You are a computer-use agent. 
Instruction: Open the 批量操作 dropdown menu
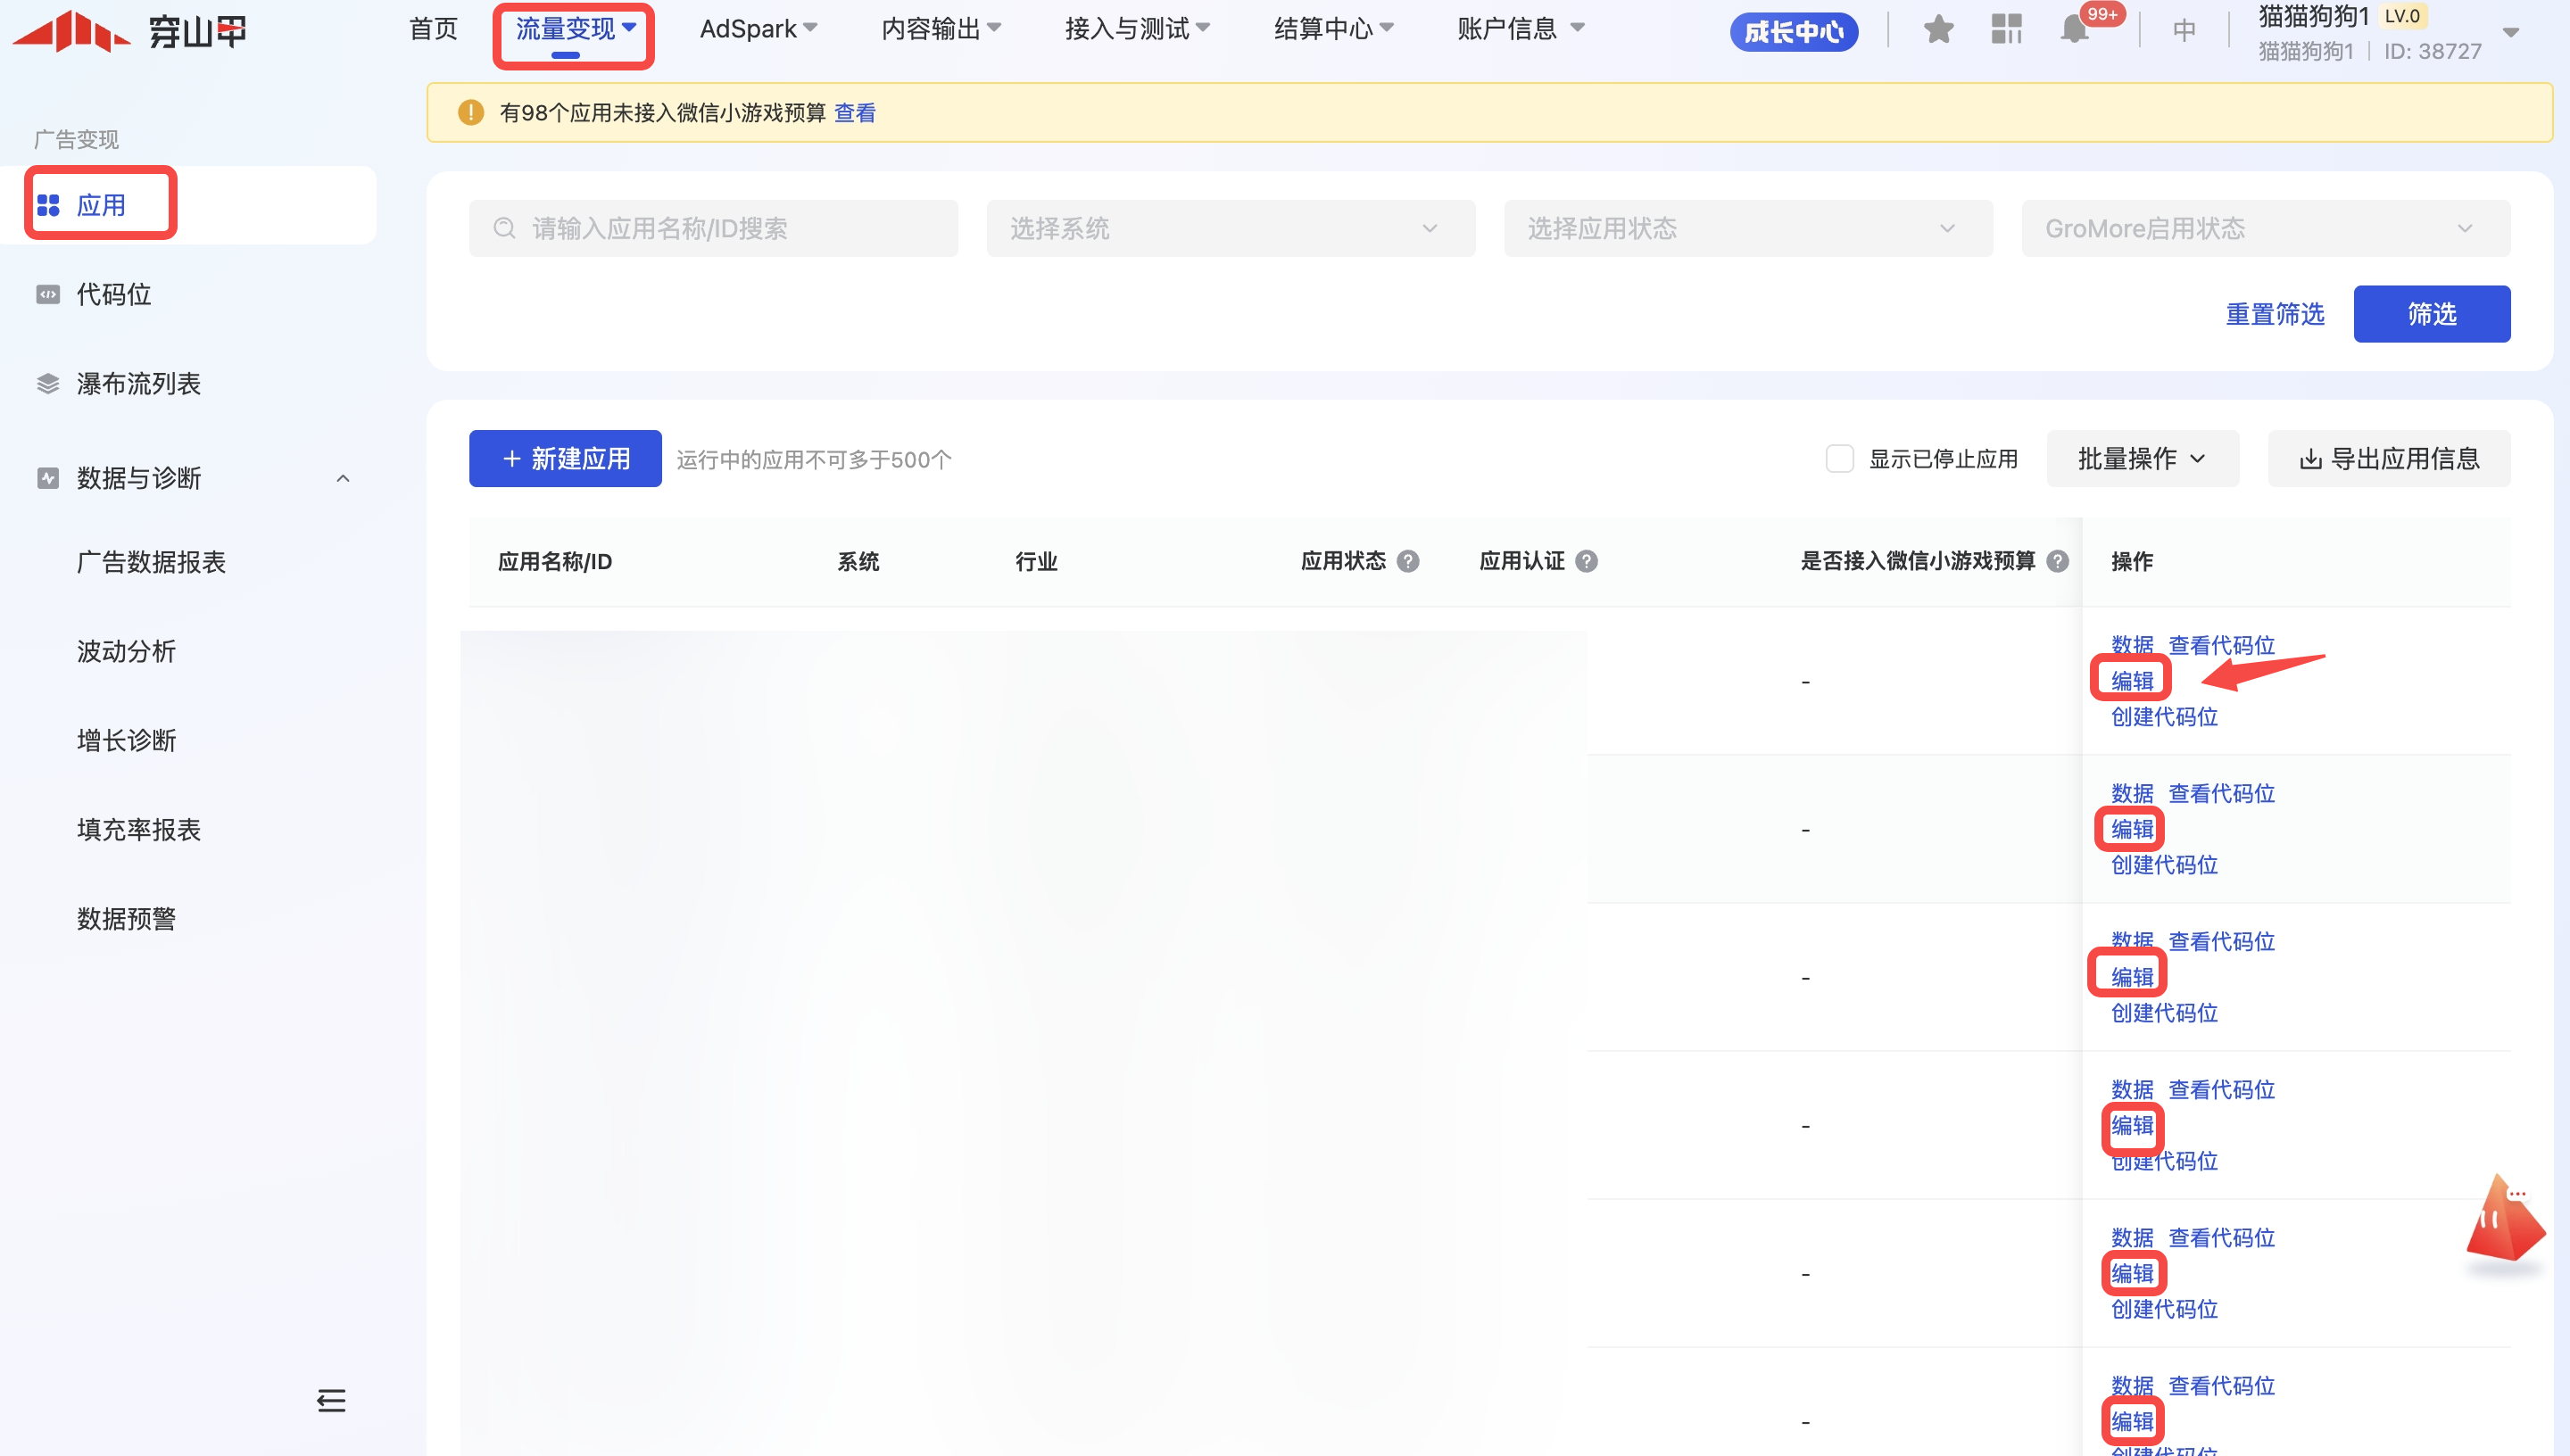click(2141, 459)
